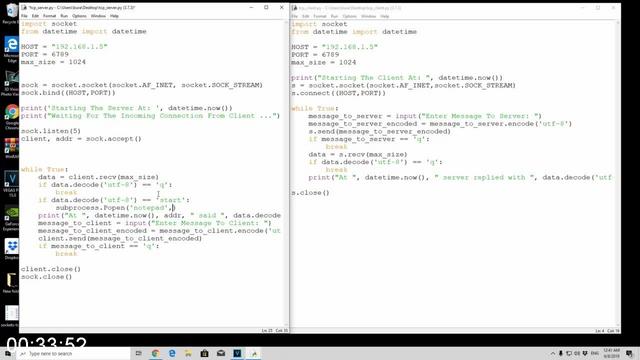Click the PORT = 6789 line in client
The width and height of the screenshot is (640, 360).
pos(315,55)
